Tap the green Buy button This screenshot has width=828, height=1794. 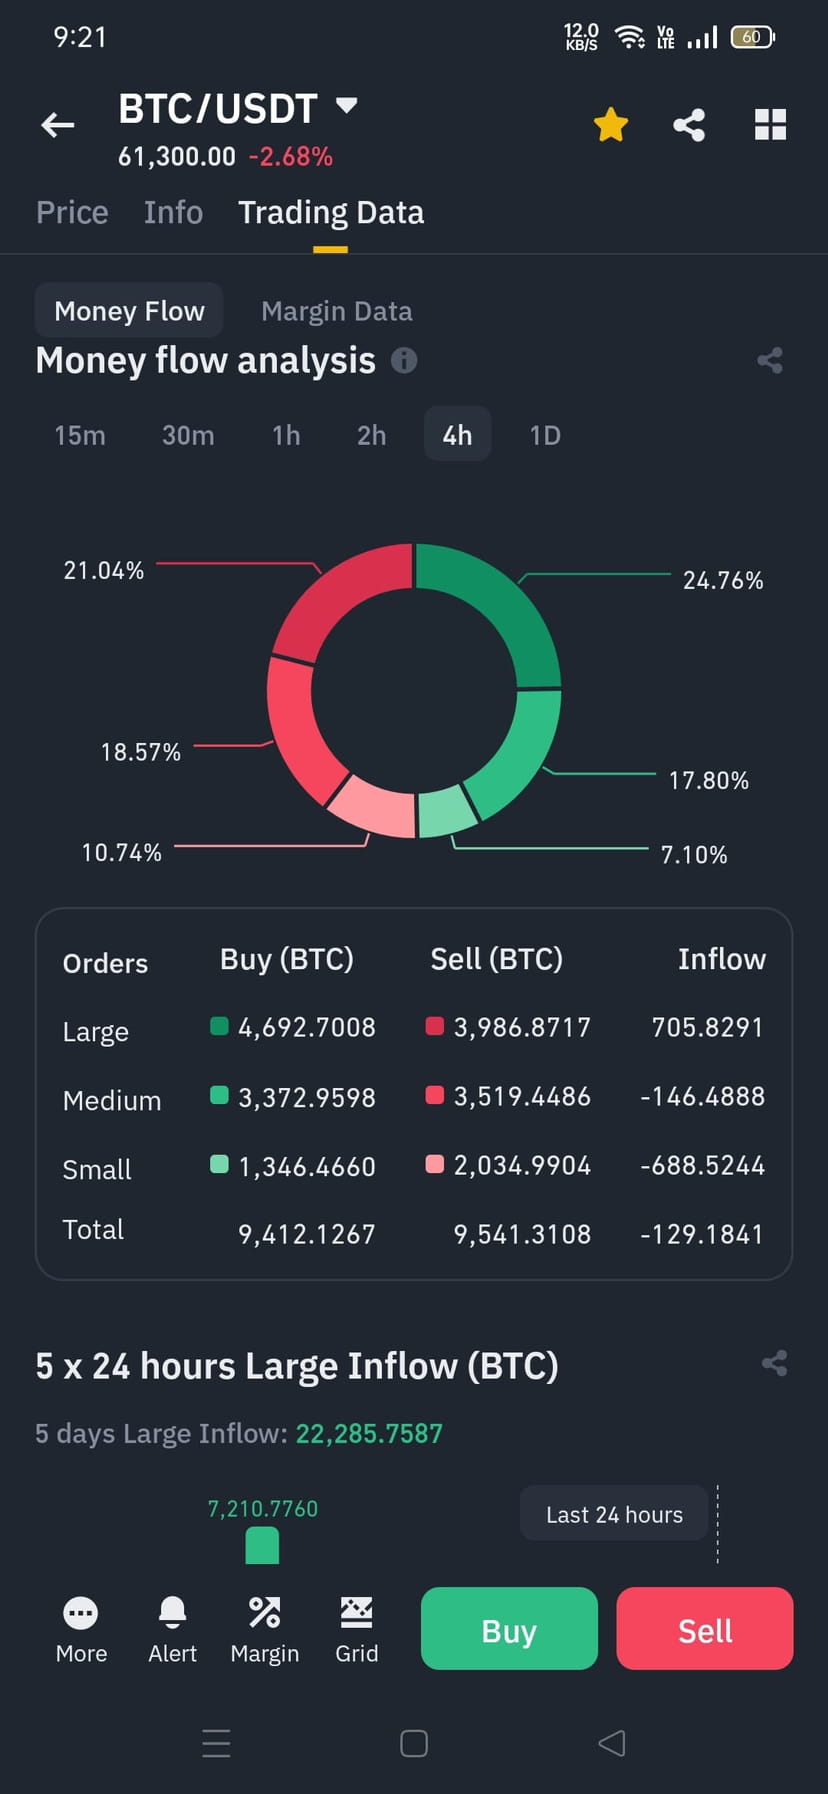tap(508, 1628)
